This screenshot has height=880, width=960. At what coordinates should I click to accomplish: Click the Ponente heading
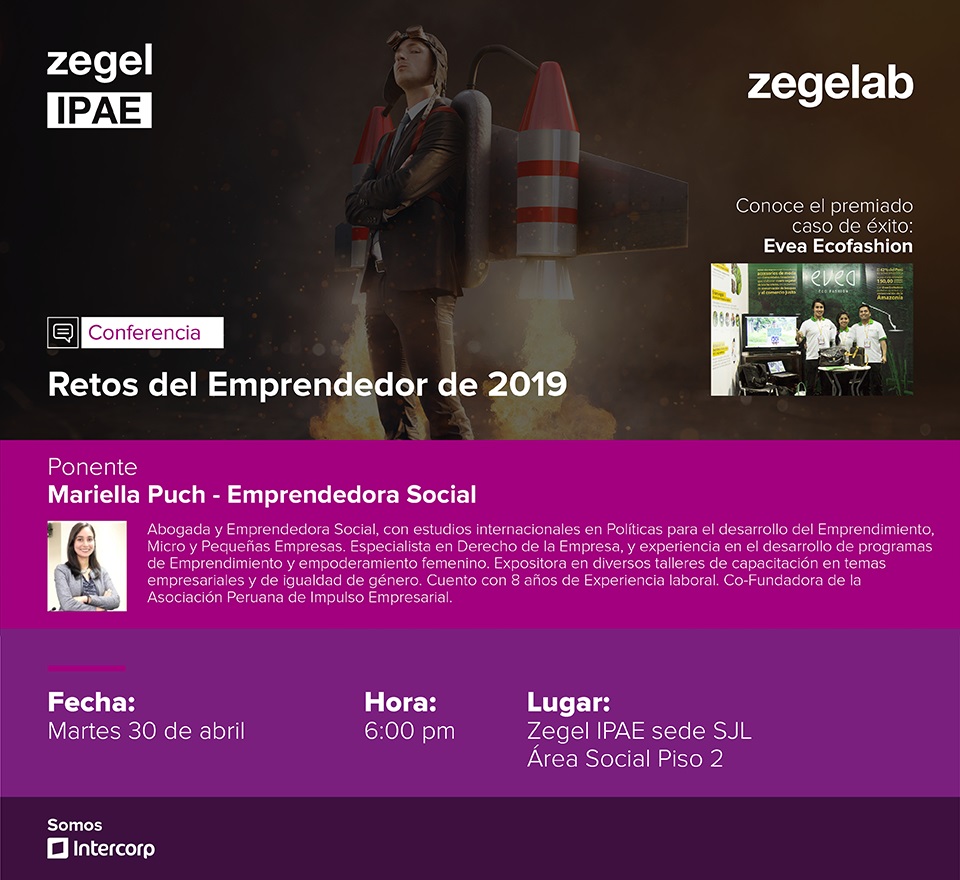coord(92,467)
